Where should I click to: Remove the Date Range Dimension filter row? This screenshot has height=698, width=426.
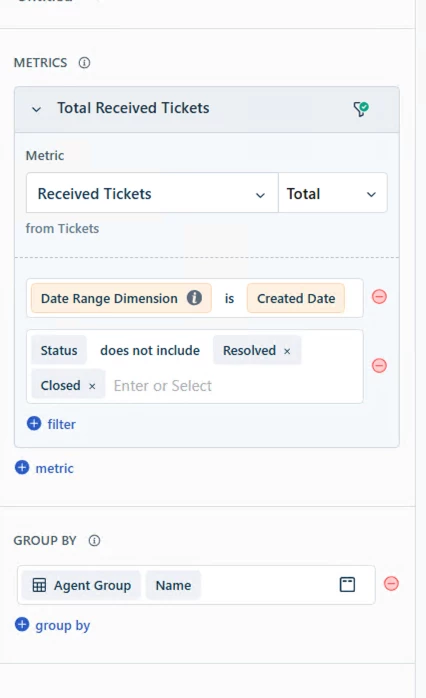point(379,297)
